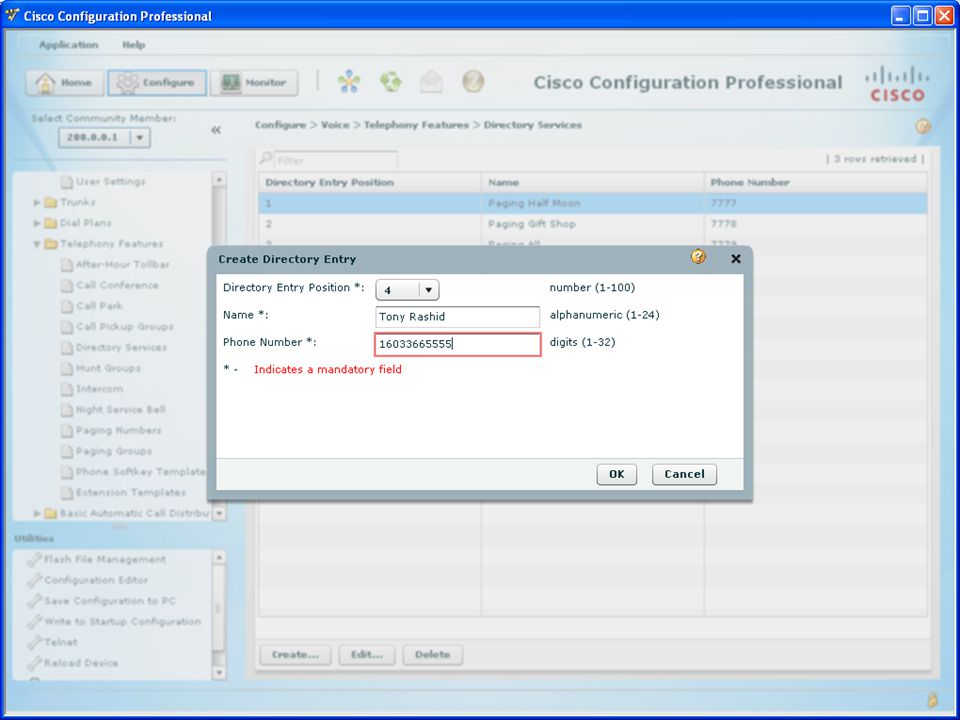Screen dimensions: 960x720
Task: Click Write to Startup Configuration utility
Action: [x=114, y=622]
